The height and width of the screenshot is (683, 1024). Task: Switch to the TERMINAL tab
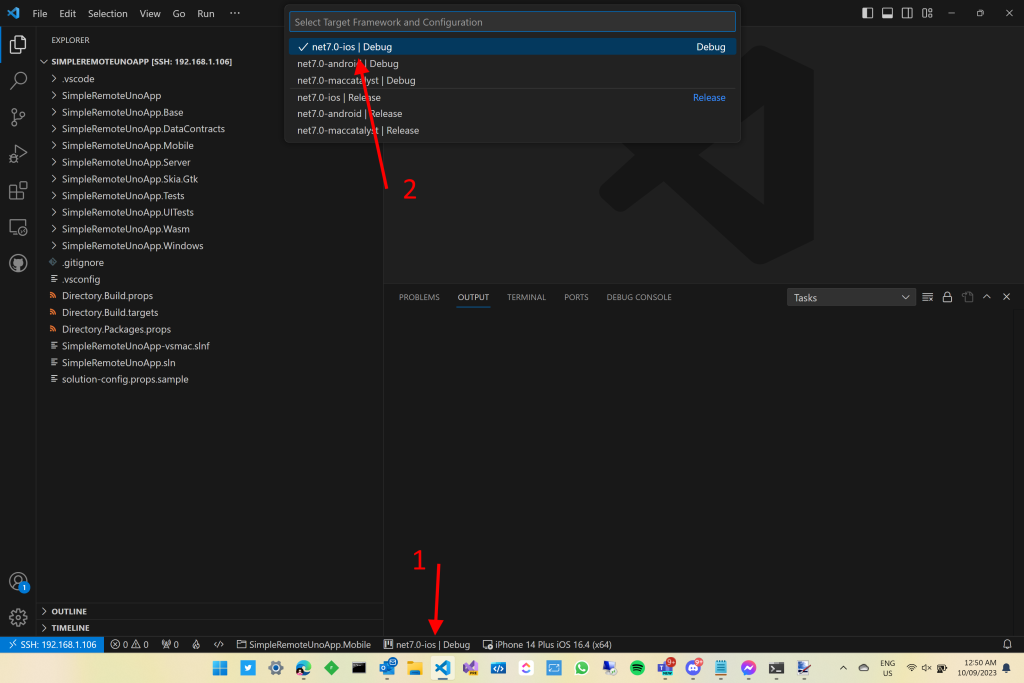[x=526, y=296]
